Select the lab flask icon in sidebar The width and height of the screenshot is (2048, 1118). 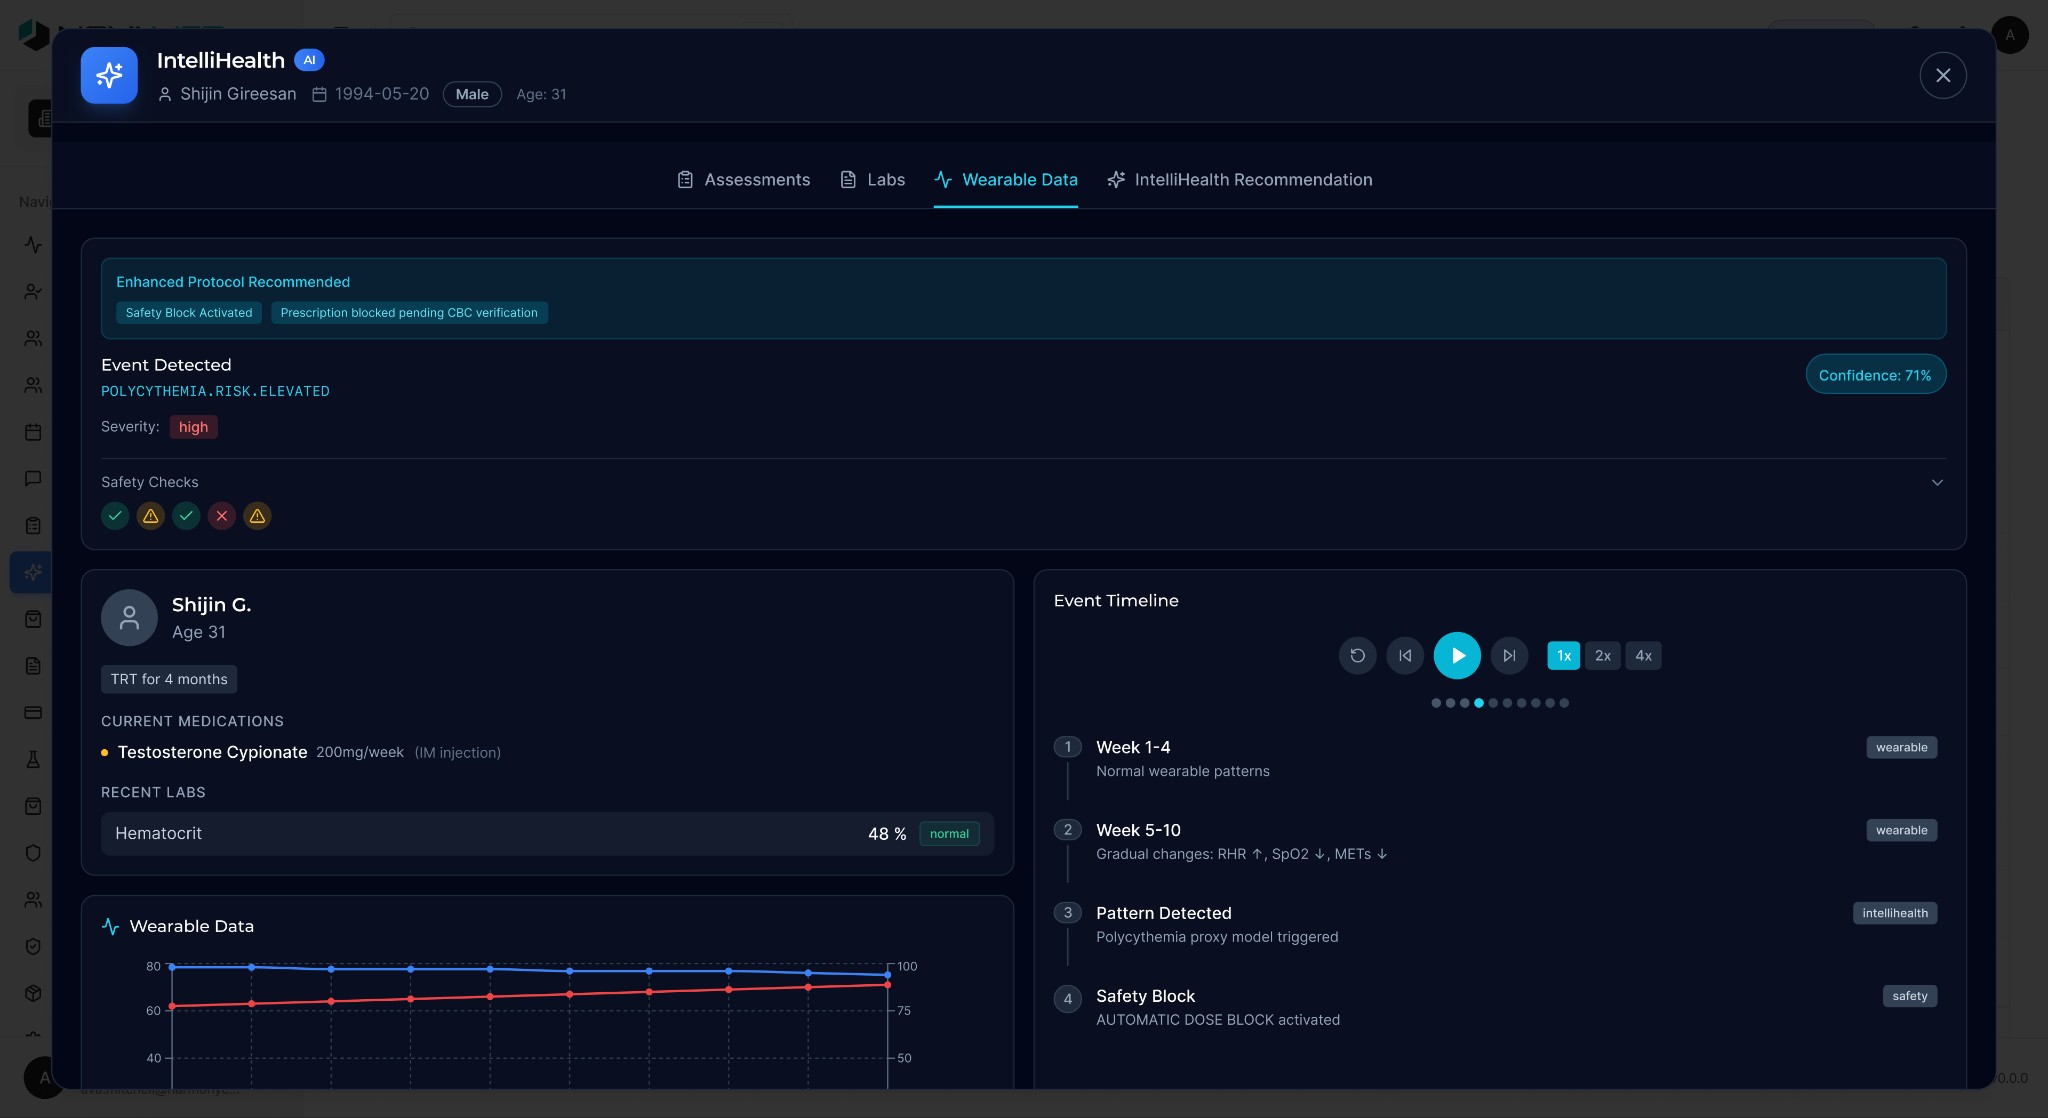33,759
